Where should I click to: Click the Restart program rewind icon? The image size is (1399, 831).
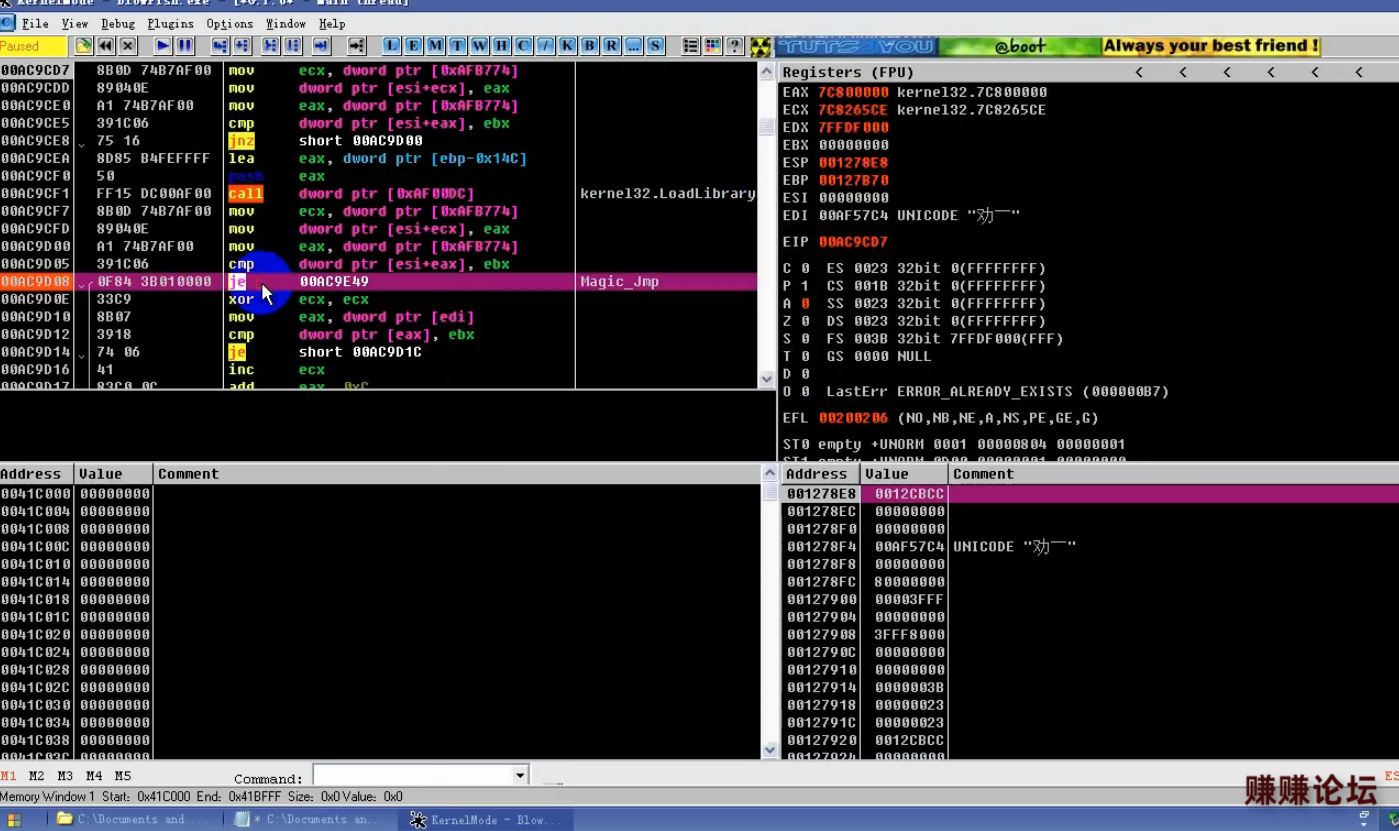click(x=106, y=46)
